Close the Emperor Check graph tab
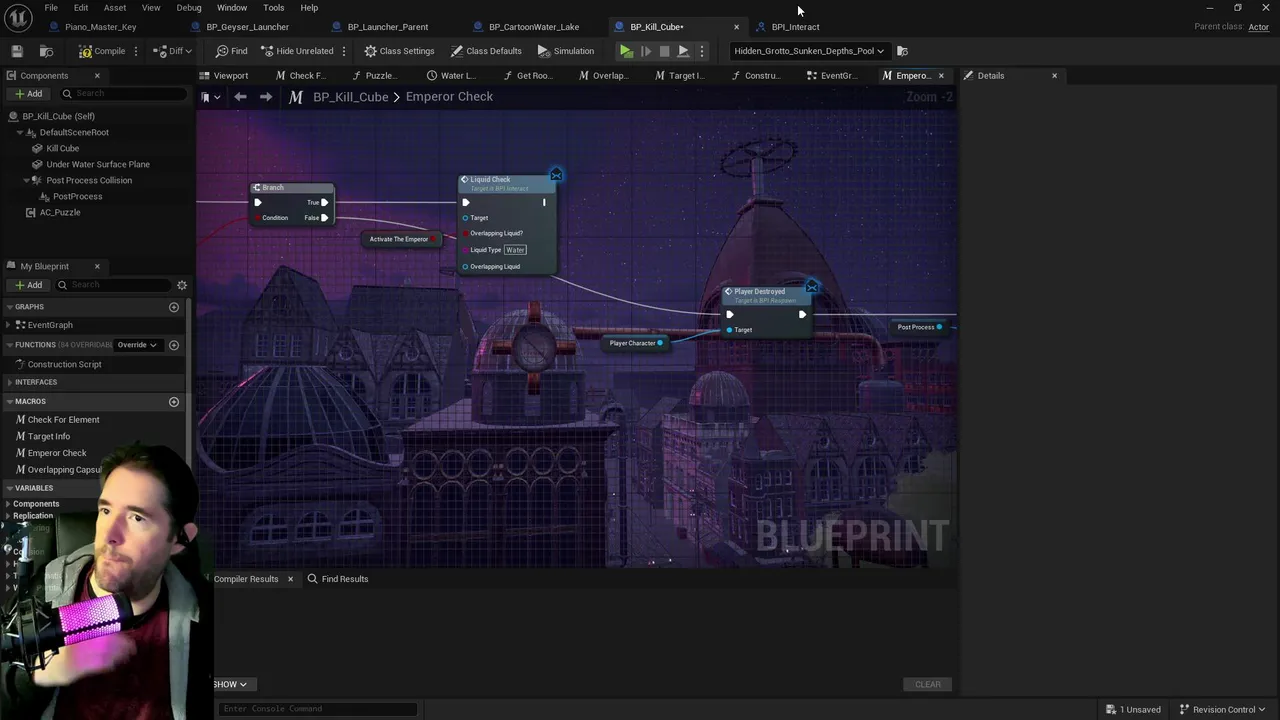The image size is (1280, 720). coord(941,76)
